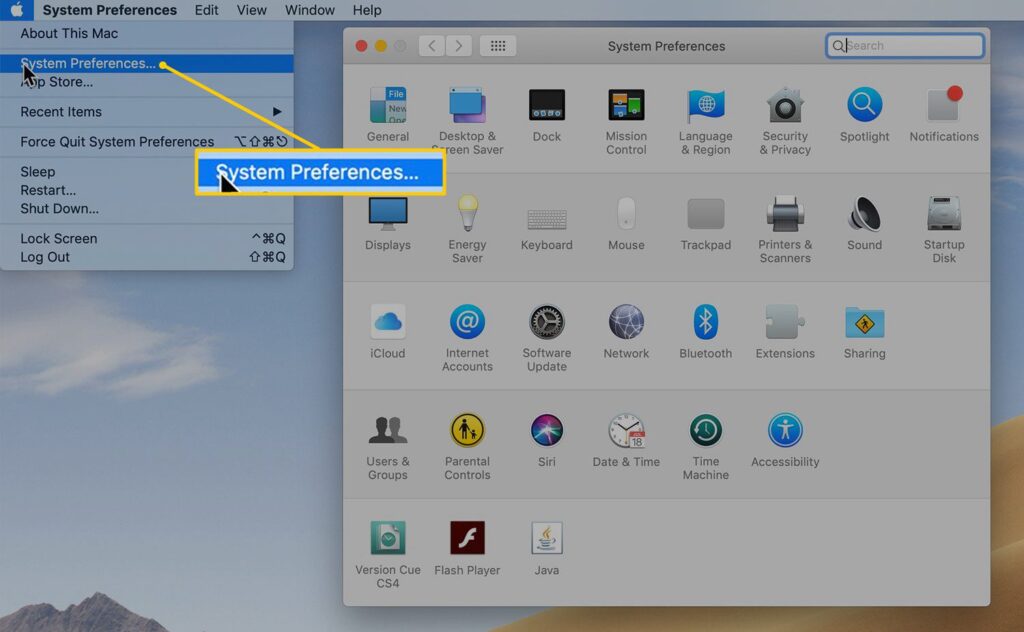Open Notifications preferences
The height and width of the screenshot is (632, 1024).
tap(942, 104)
